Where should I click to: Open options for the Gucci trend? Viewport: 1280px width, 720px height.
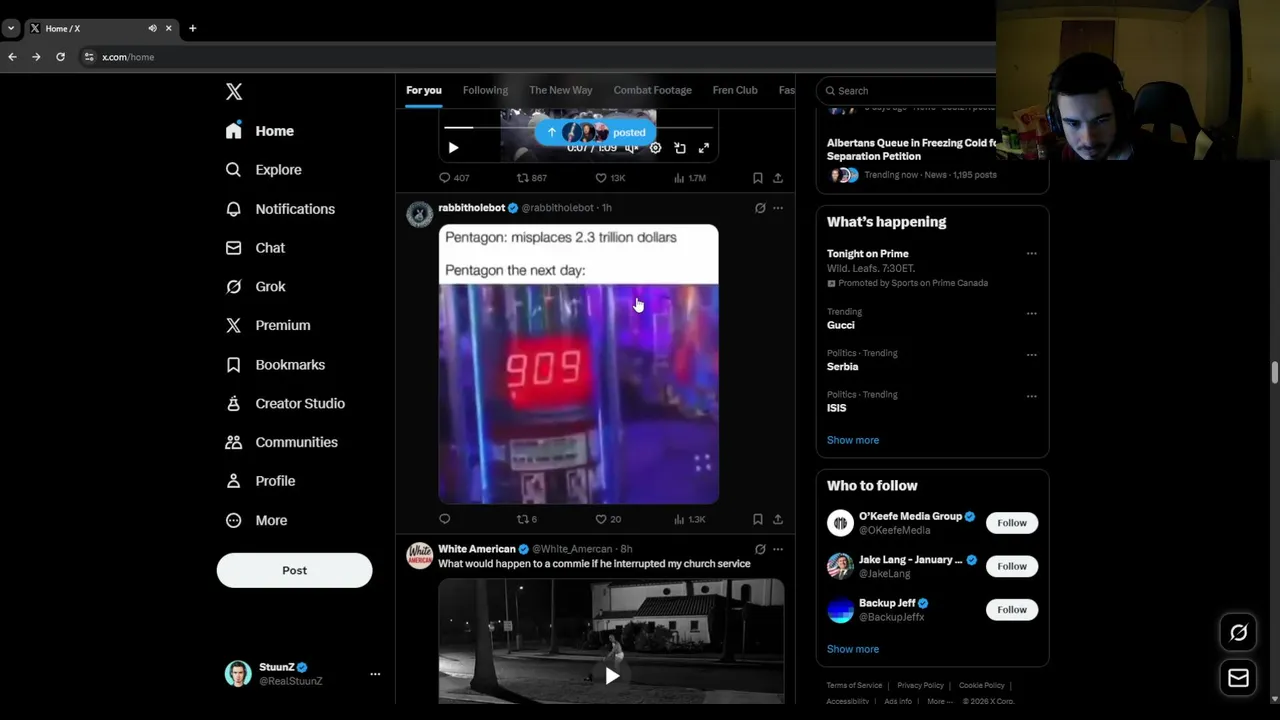1031,313
